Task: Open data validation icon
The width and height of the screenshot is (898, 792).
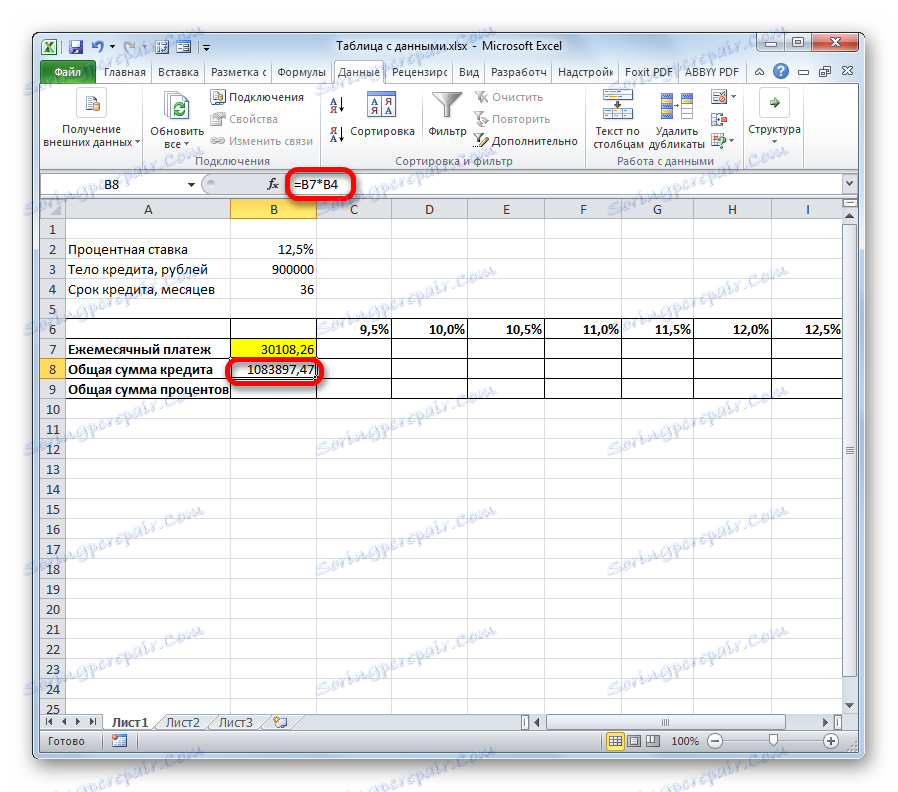Action: (719, 97)
